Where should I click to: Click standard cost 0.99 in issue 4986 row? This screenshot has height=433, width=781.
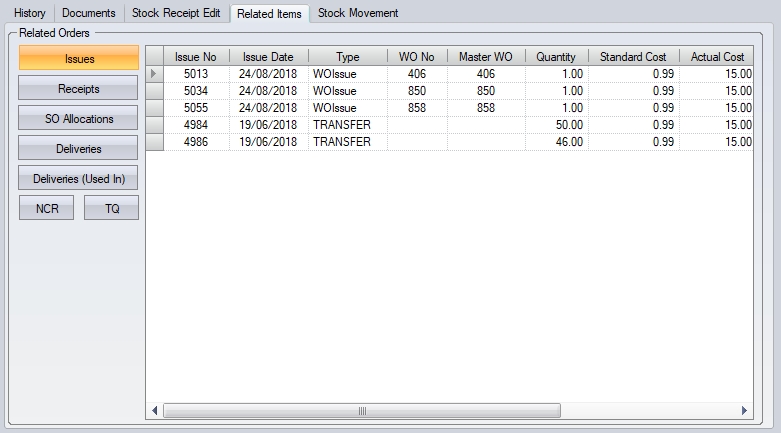pyautogui.click(x=634, y=142)
